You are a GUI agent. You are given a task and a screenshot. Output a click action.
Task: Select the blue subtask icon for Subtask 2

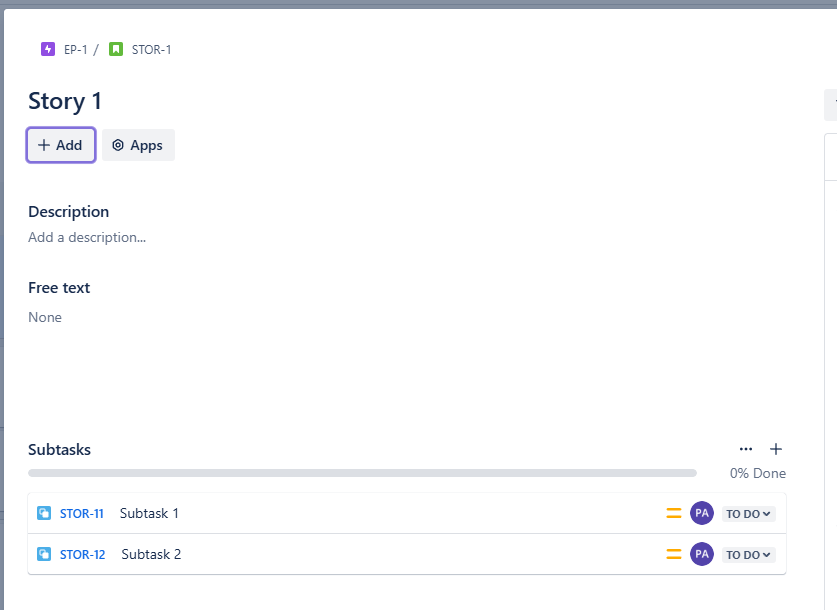click(44, 553)
